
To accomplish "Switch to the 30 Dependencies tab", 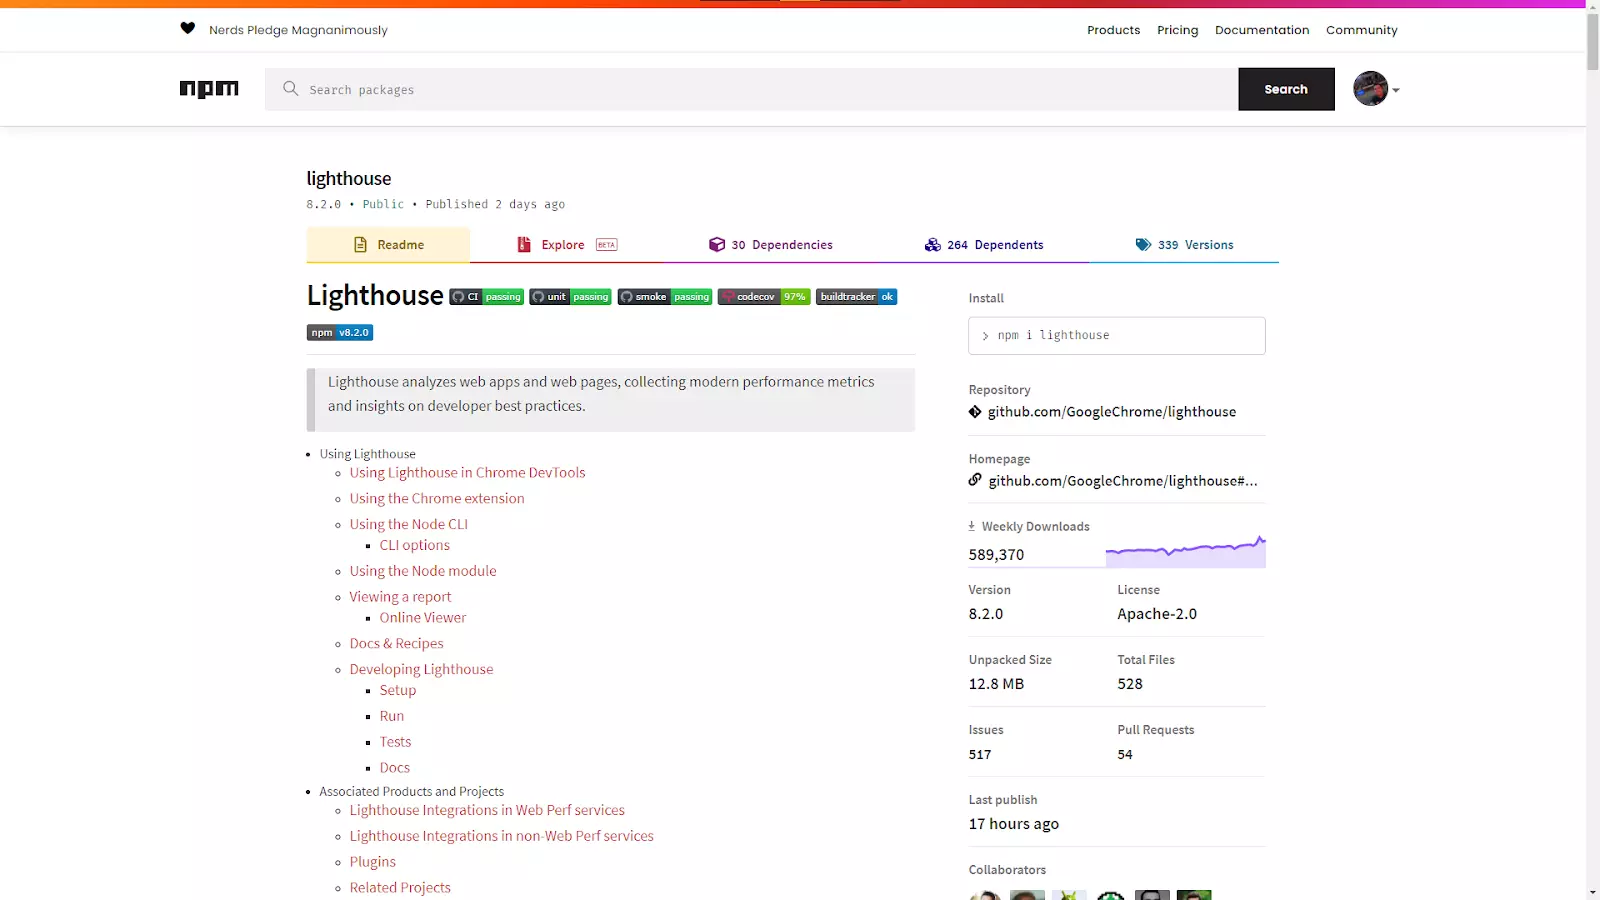I will [770, 245].
